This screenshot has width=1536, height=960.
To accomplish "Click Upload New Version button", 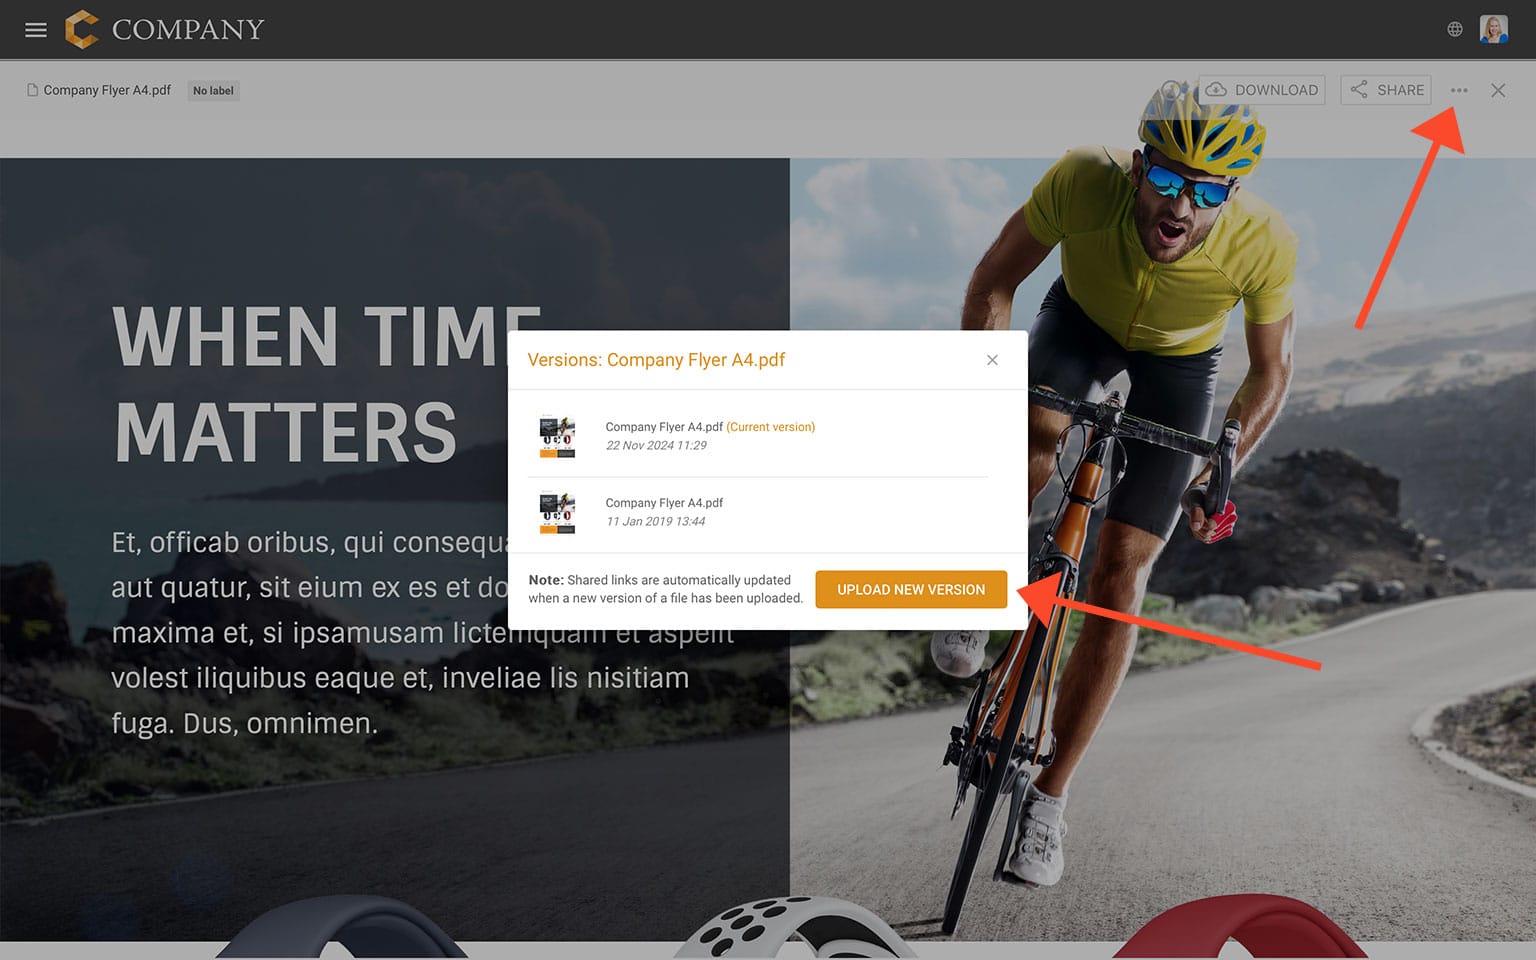I will (911, 589).
